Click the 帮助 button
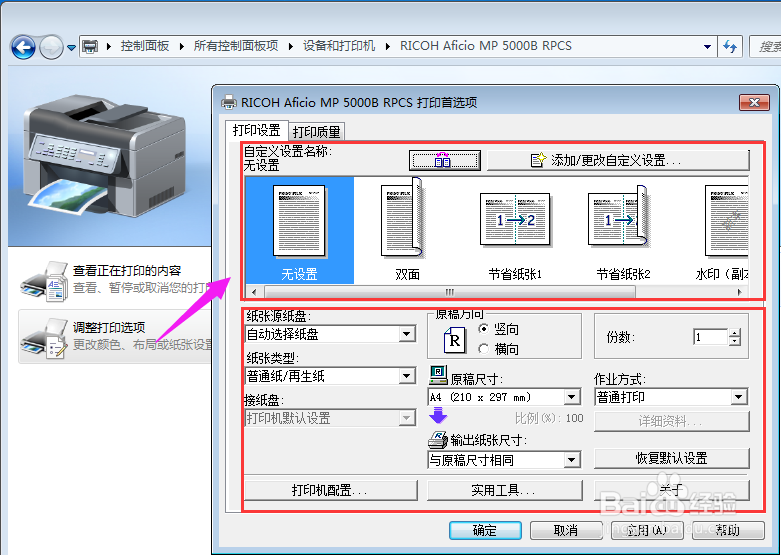 (728, 531)
